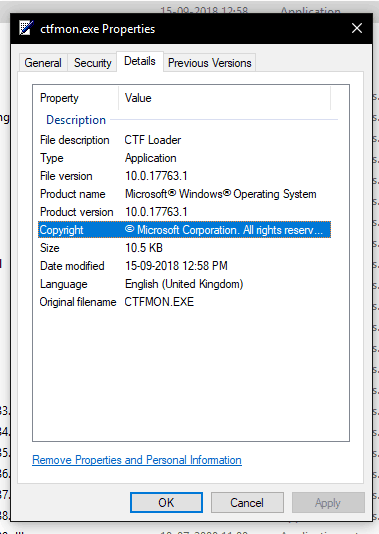Select the File description row
Image resolution: width=379 pixels, height=534 pixels.
point(184,140)
